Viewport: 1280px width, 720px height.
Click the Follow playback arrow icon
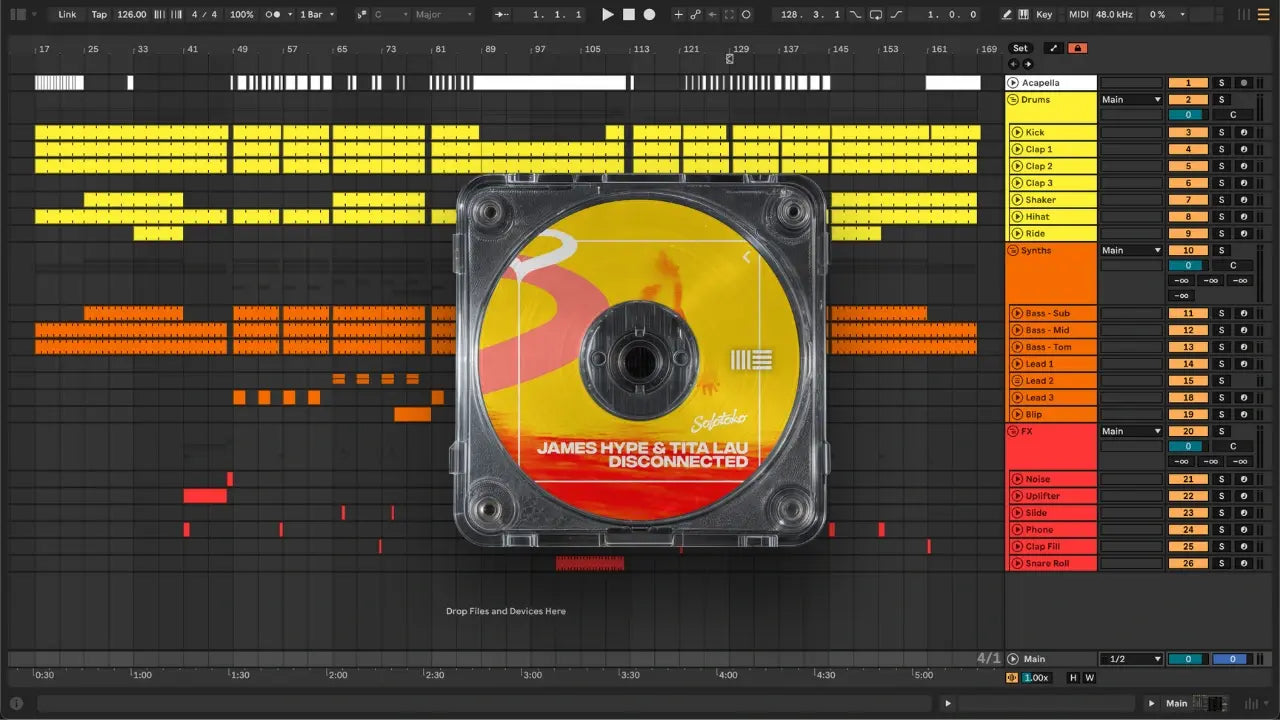(502, 15)
